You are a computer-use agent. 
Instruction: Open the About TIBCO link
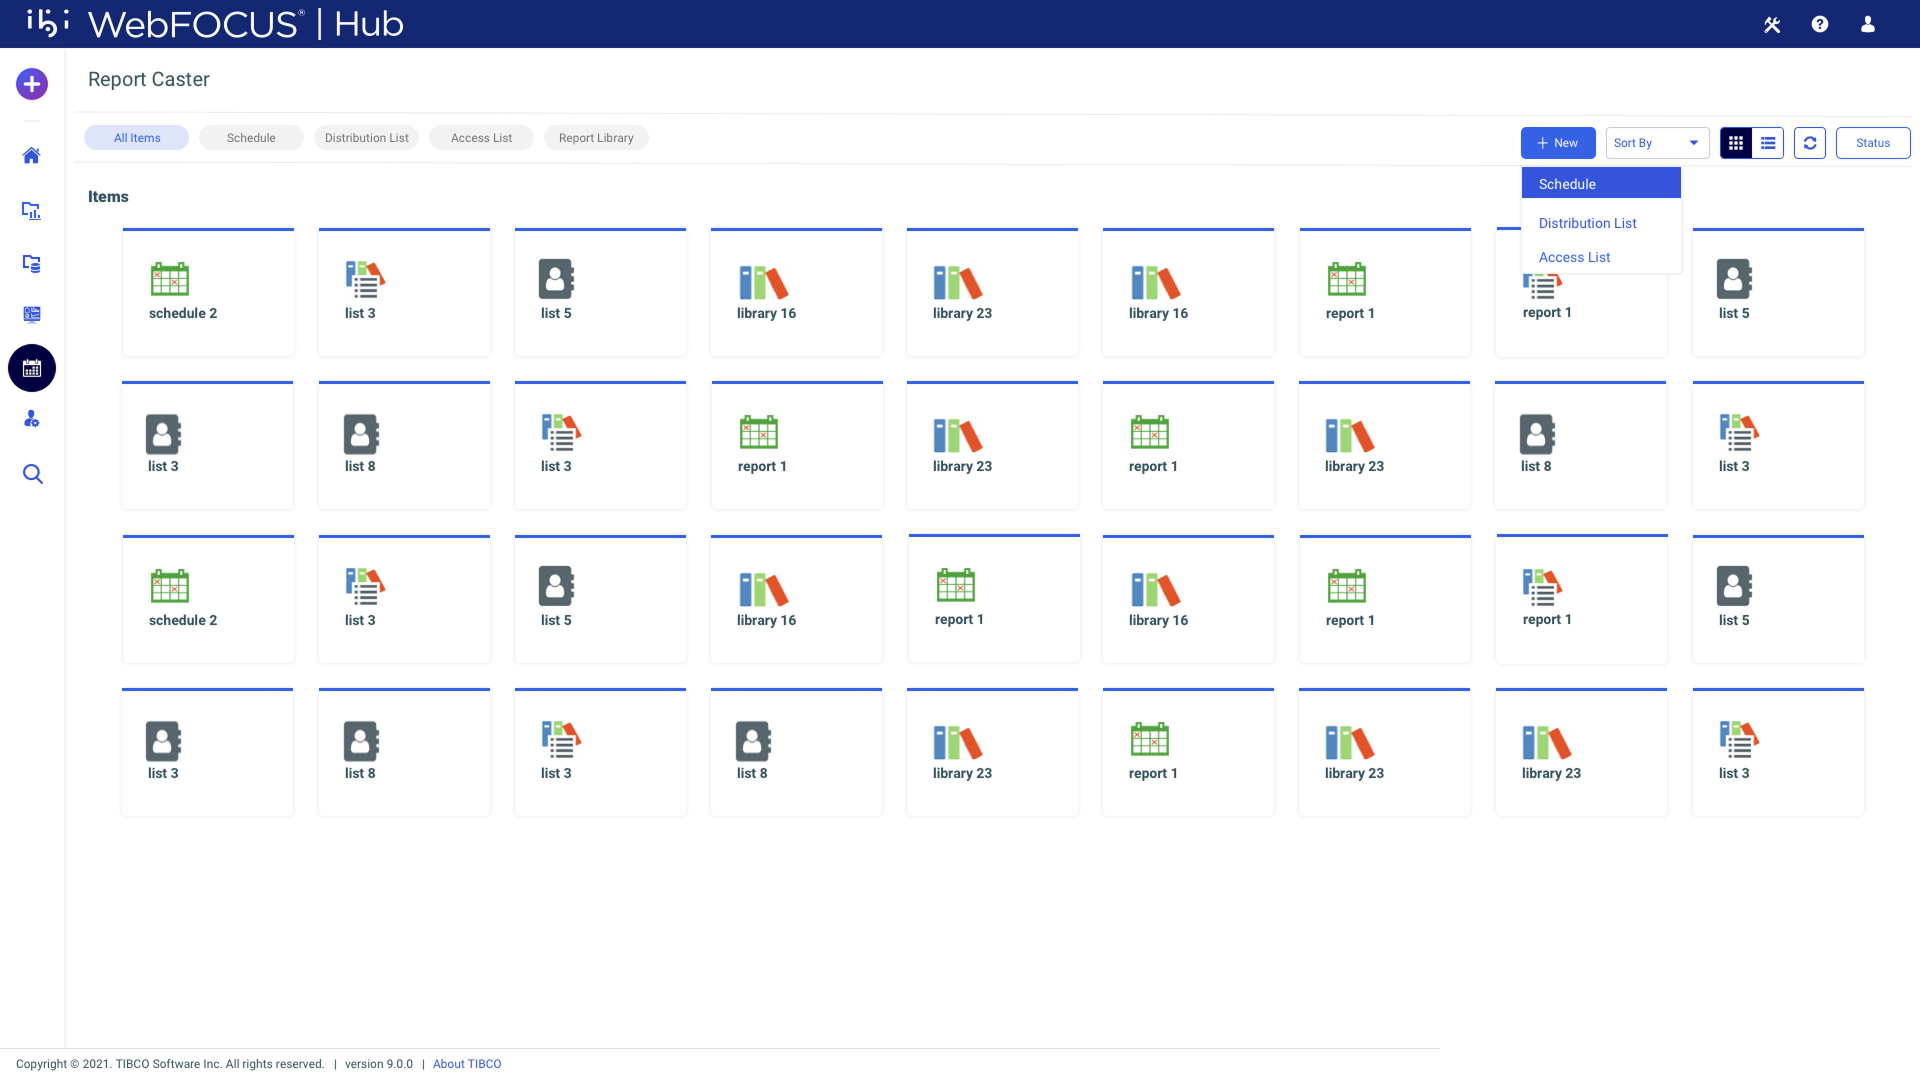[467, 1064]
